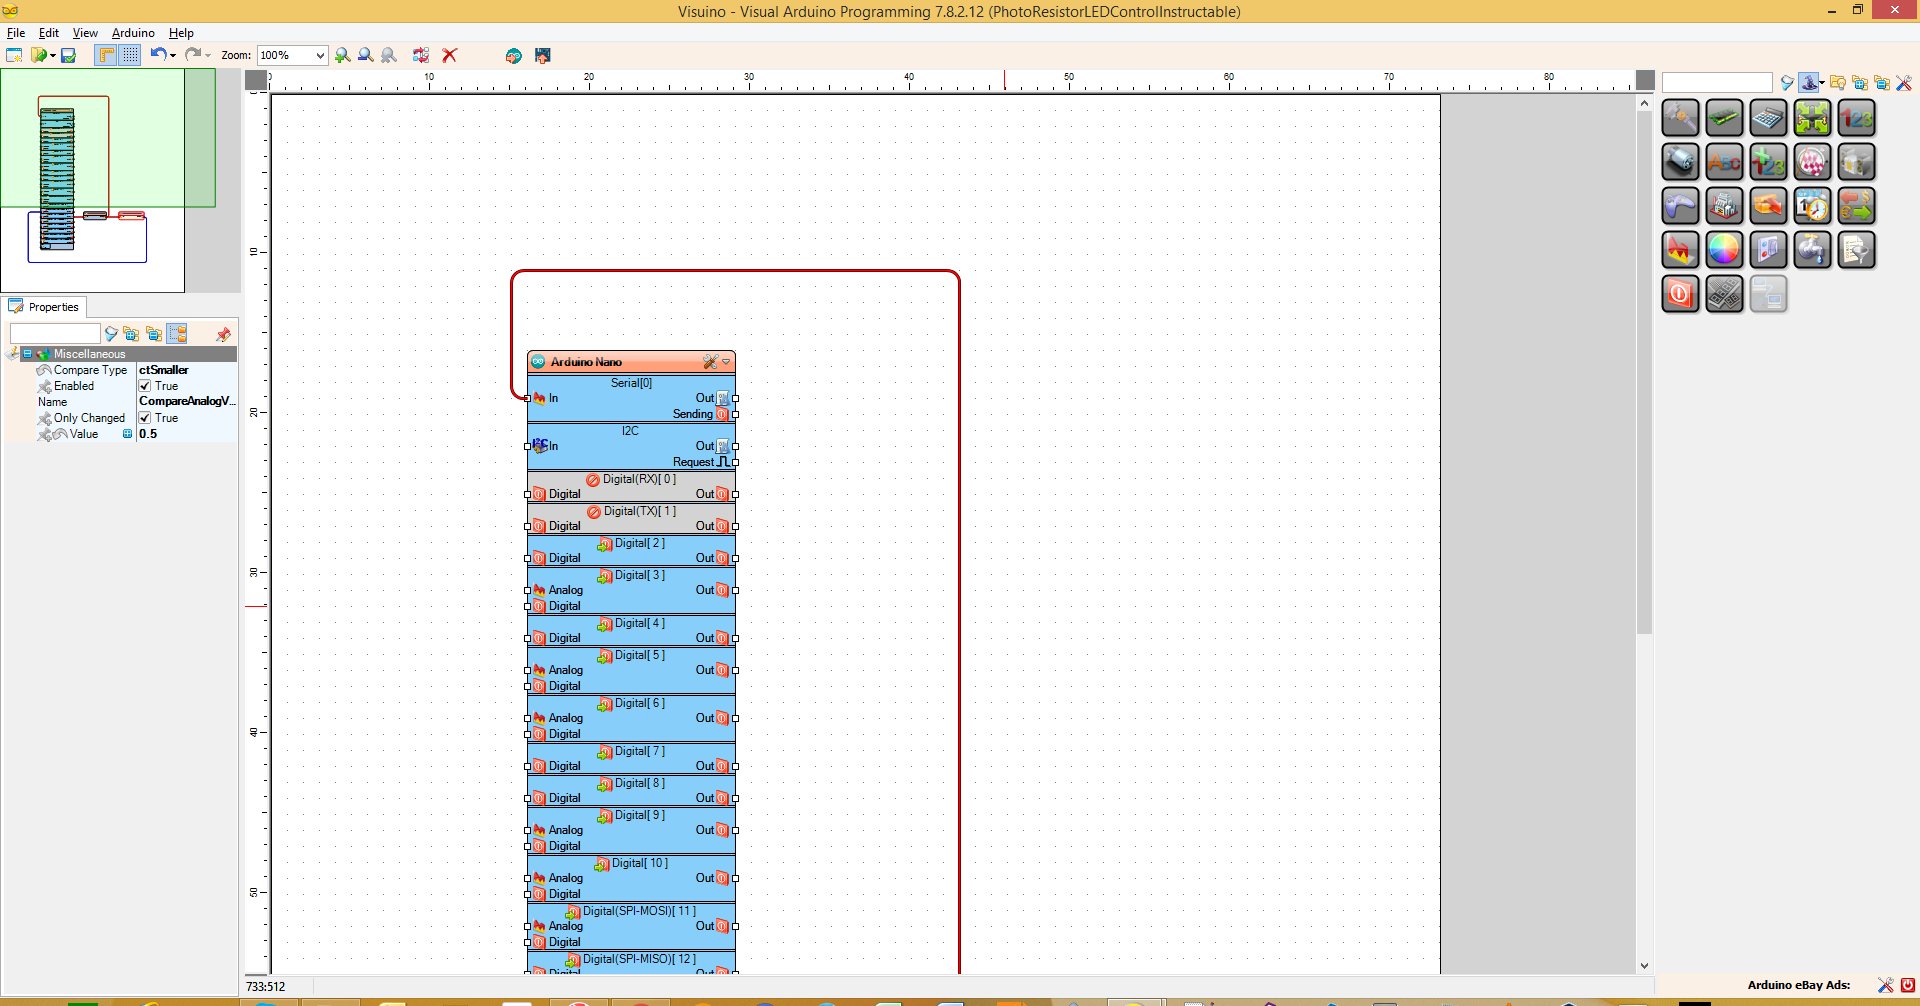Click the Serial[0] Sending pin
Viewport: 1920px width, 1006px height.
click(x=735, y=414)
